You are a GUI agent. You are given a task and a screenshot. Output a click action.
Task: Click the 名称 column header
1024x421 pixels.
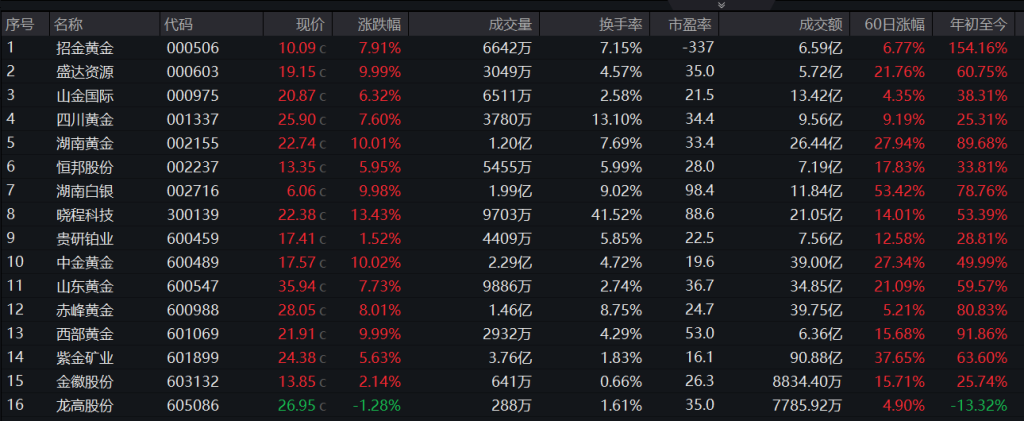click(x=69, y=25)
